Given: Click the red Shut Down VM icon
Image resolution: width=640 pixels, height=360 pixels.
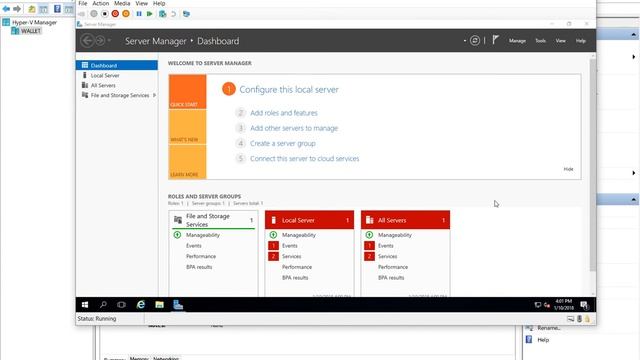Looking at the screenshot, I should pos(115,14).
